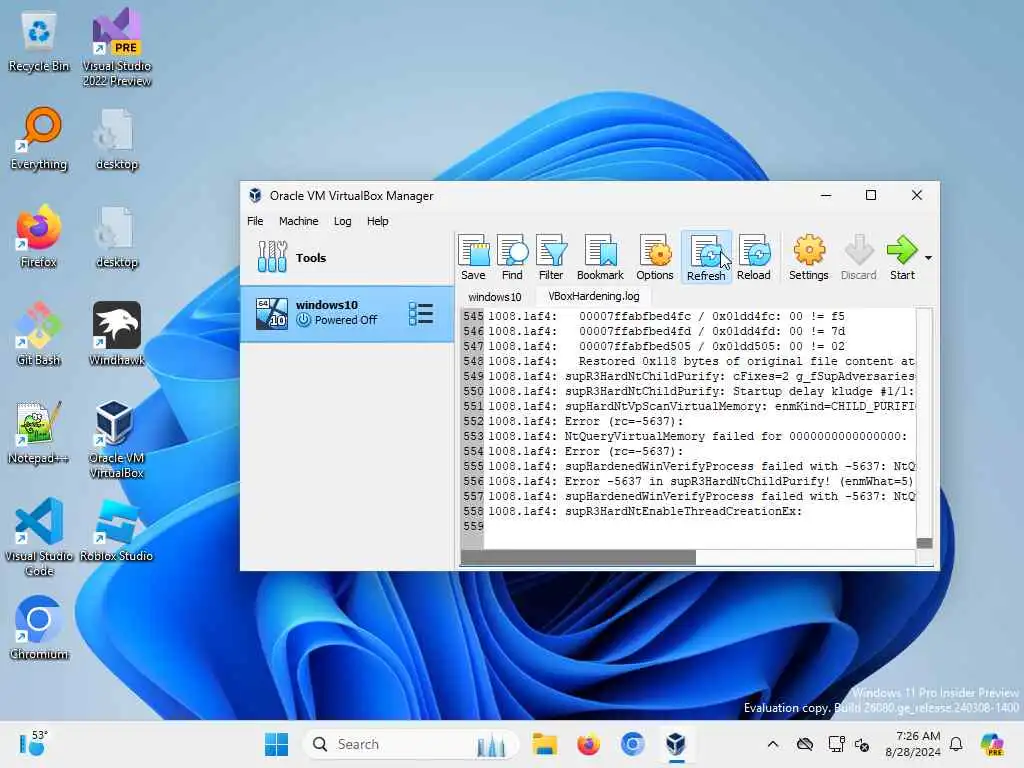This screenshot has height=768, width=1024.
Task: Open the Help menu
Action: point(377,221)
